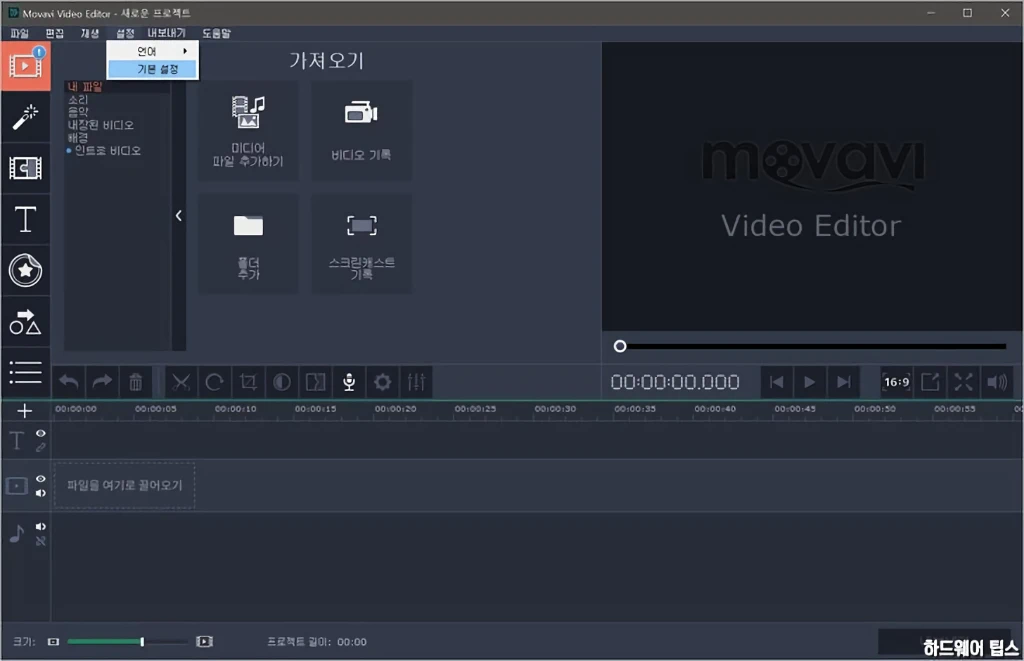Open the Transitions panel icon
1024x661 pixels.
(25, 168)
